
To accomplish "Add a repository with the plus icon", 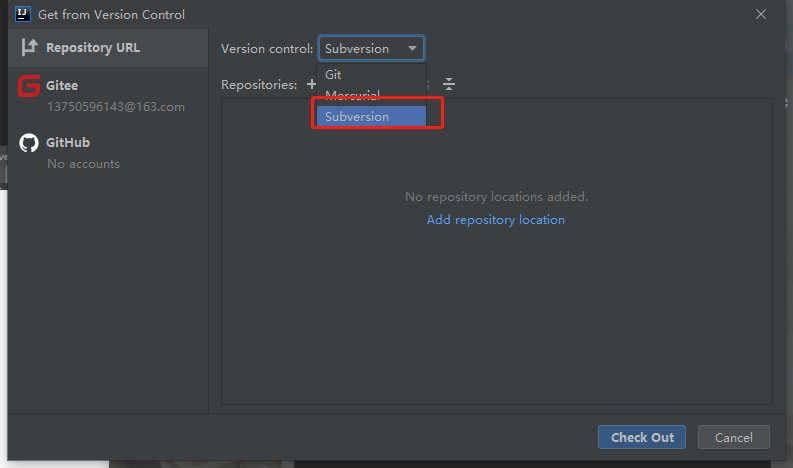I will point(311,84).
